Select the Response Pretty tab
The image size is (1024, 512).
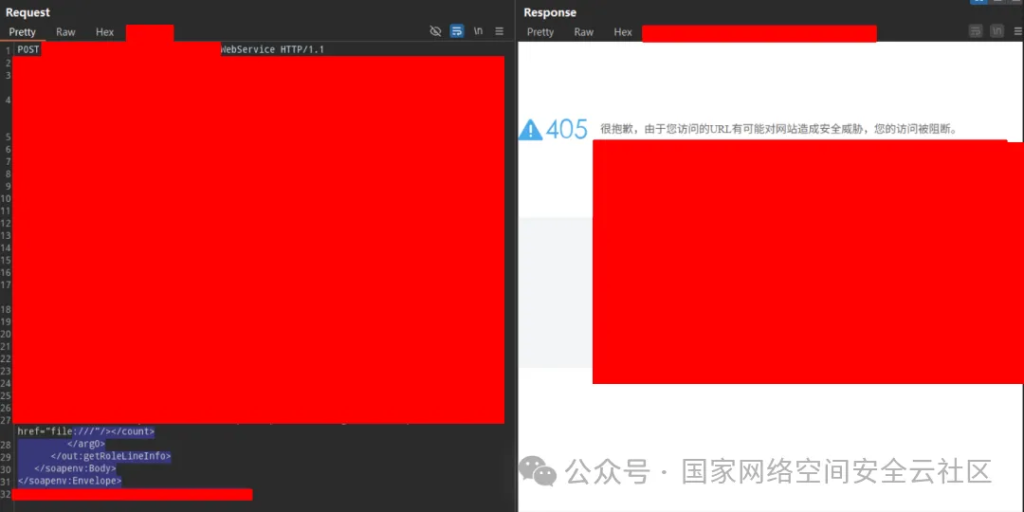(540, 32)
